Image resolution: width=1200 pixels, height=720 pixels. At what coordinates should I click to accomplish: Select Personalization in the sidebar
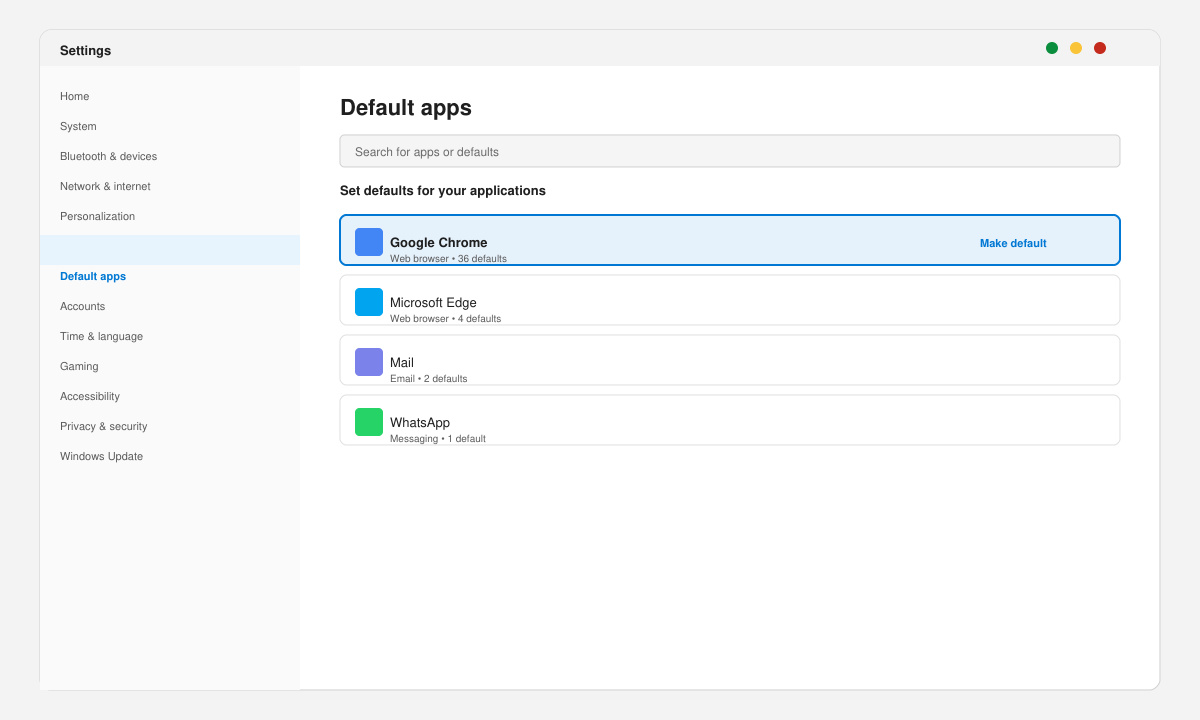(x=97, y=216)
